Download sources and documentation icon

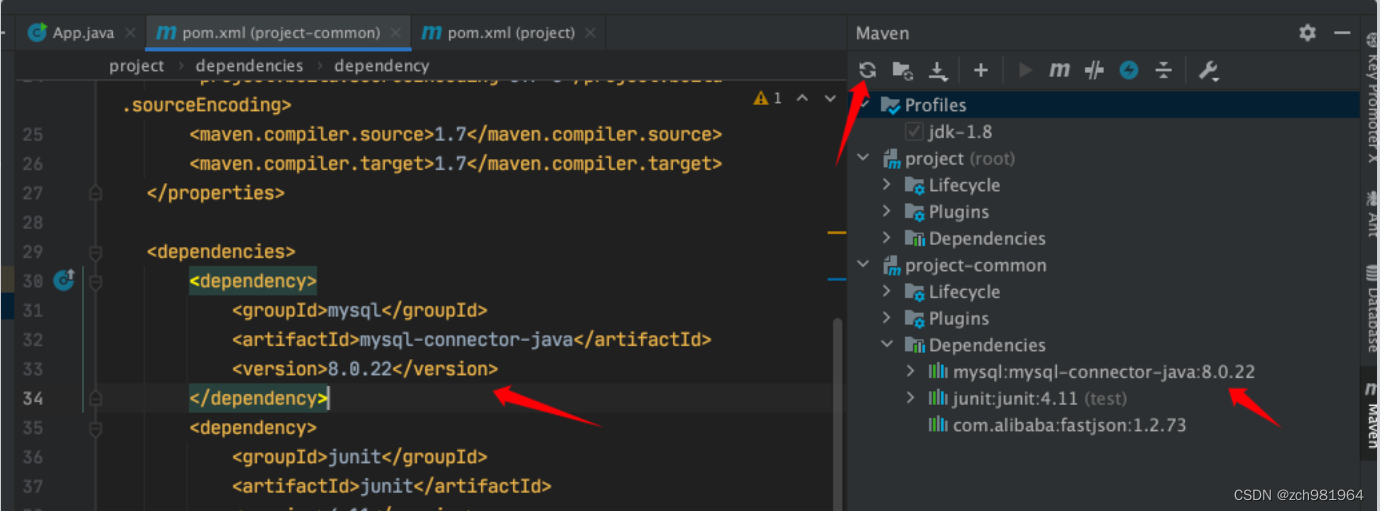[x=938, y=70]
